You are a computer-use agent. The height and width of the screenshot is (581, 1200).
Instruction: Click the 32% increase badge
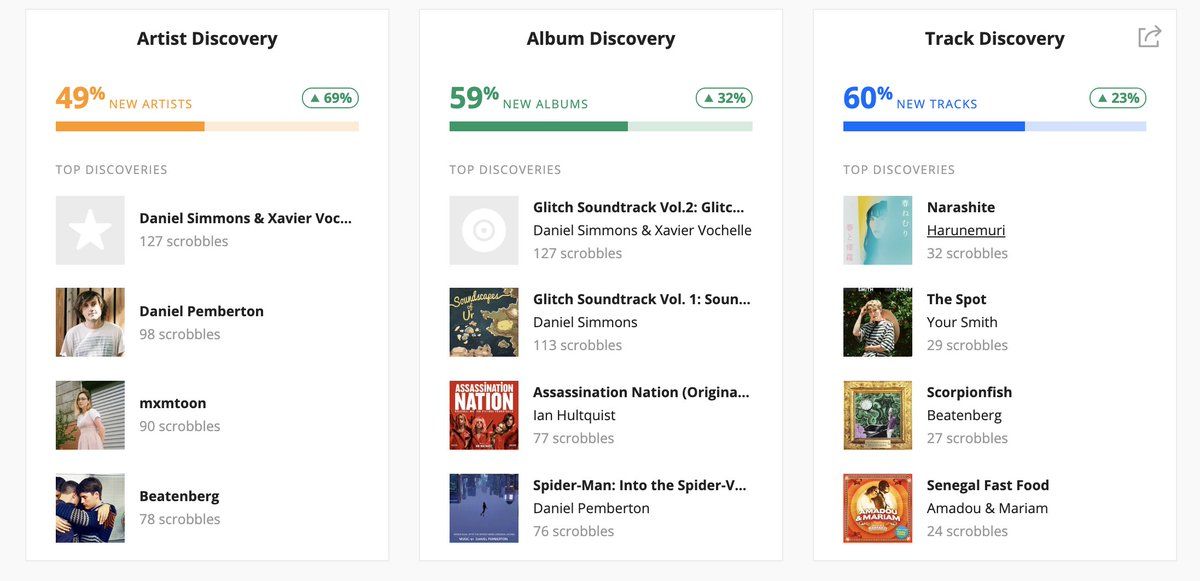coord(724,98)
